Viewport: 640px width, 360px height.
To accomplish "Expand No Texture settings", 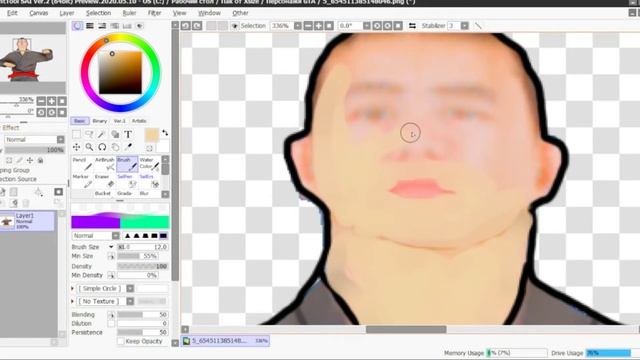I will point(73,301).
